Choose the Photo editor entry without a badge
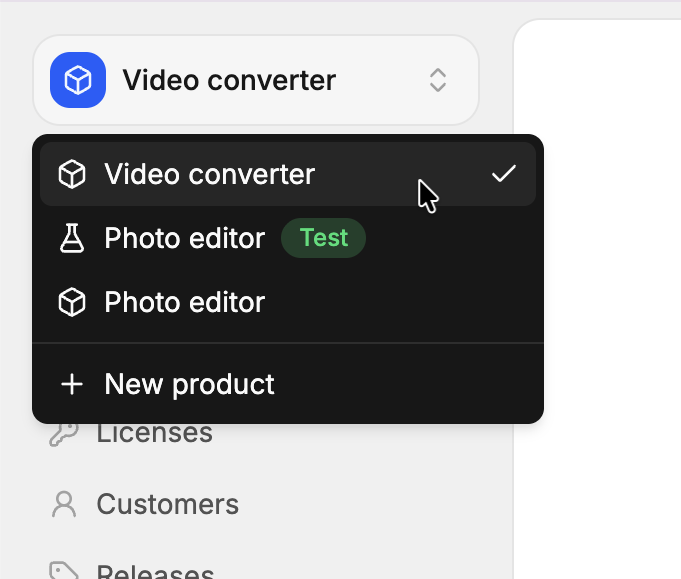This screenshot has width=681, height=579. [288, 302]
